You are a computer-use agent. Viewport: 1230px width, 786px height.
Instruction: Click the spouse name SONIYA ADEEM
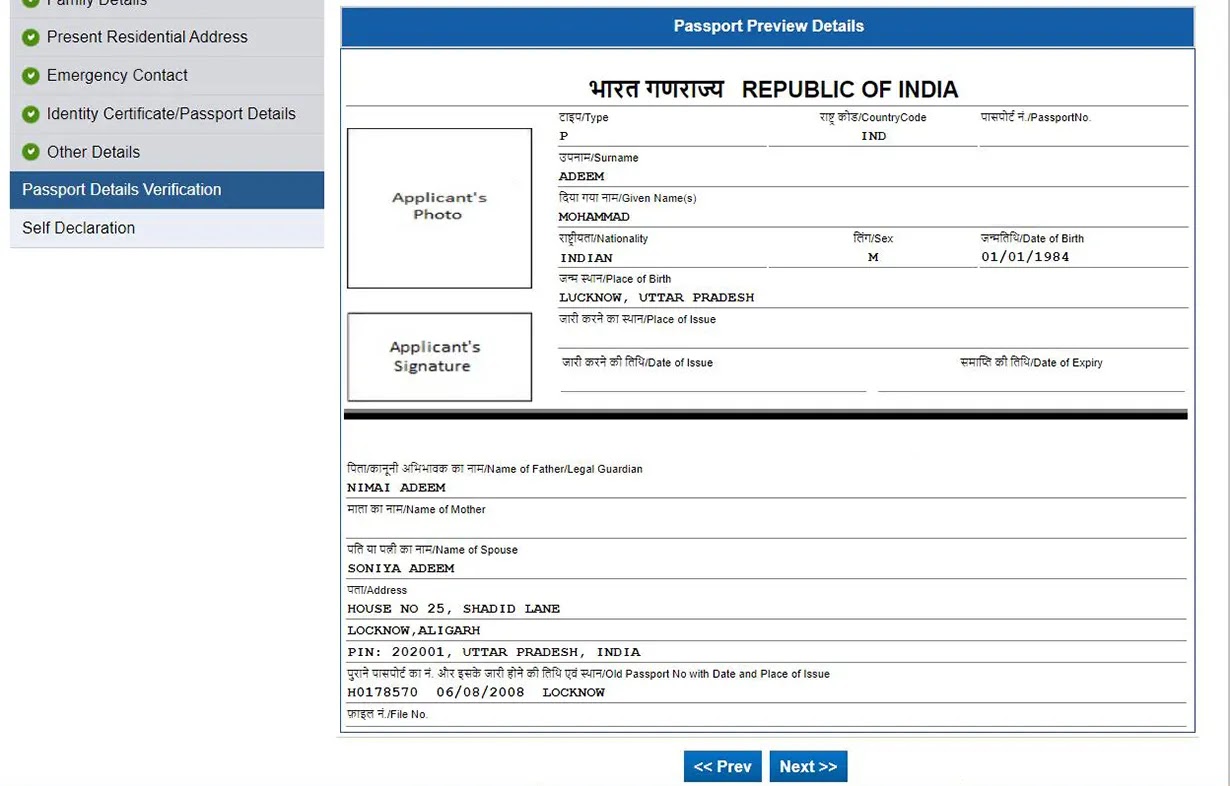tap(401, 568)
